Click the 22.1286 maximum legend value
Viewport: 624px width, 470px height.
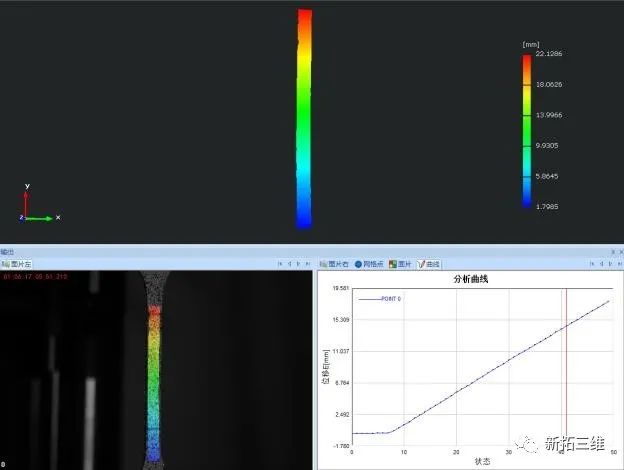coord(548,54)
